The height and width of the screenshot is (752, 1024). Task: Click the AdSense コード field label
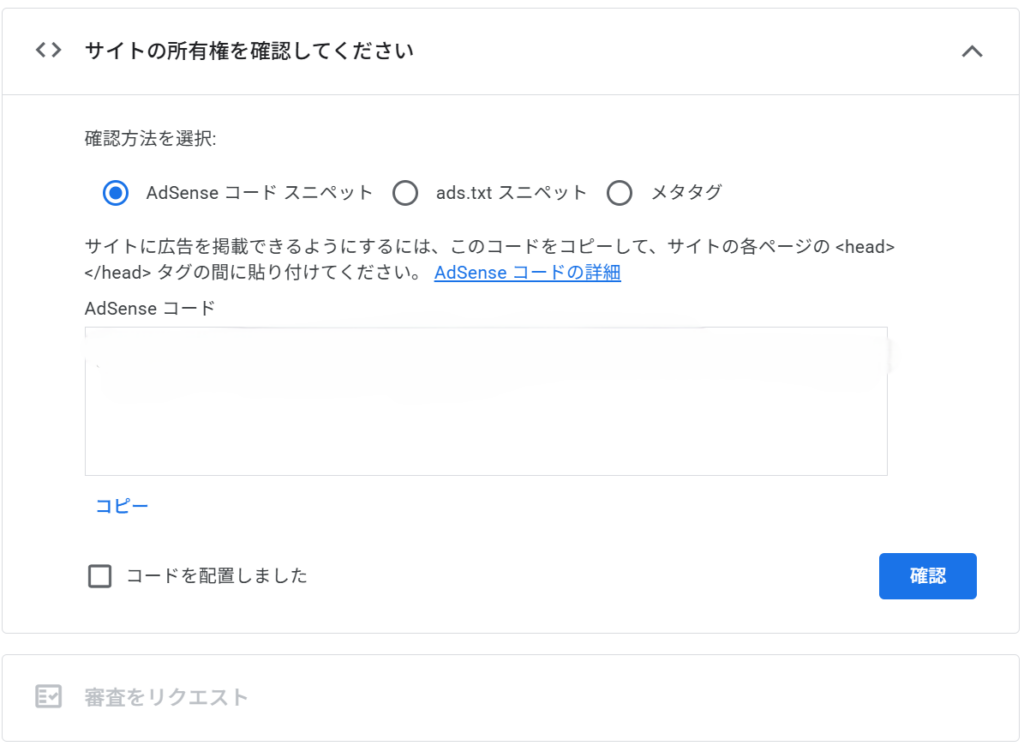tap(149, 308)
